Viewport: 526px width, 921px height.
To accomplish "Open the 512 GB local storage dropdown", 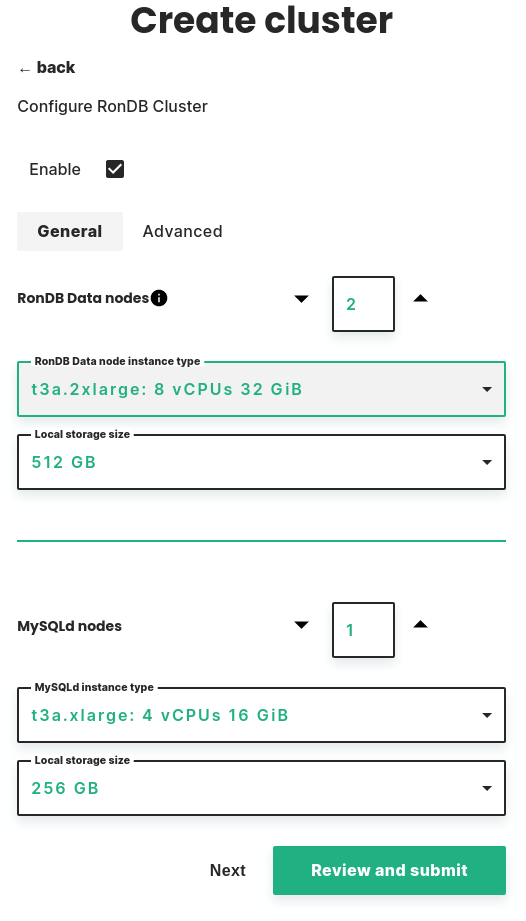I will [x=261, y=462].
